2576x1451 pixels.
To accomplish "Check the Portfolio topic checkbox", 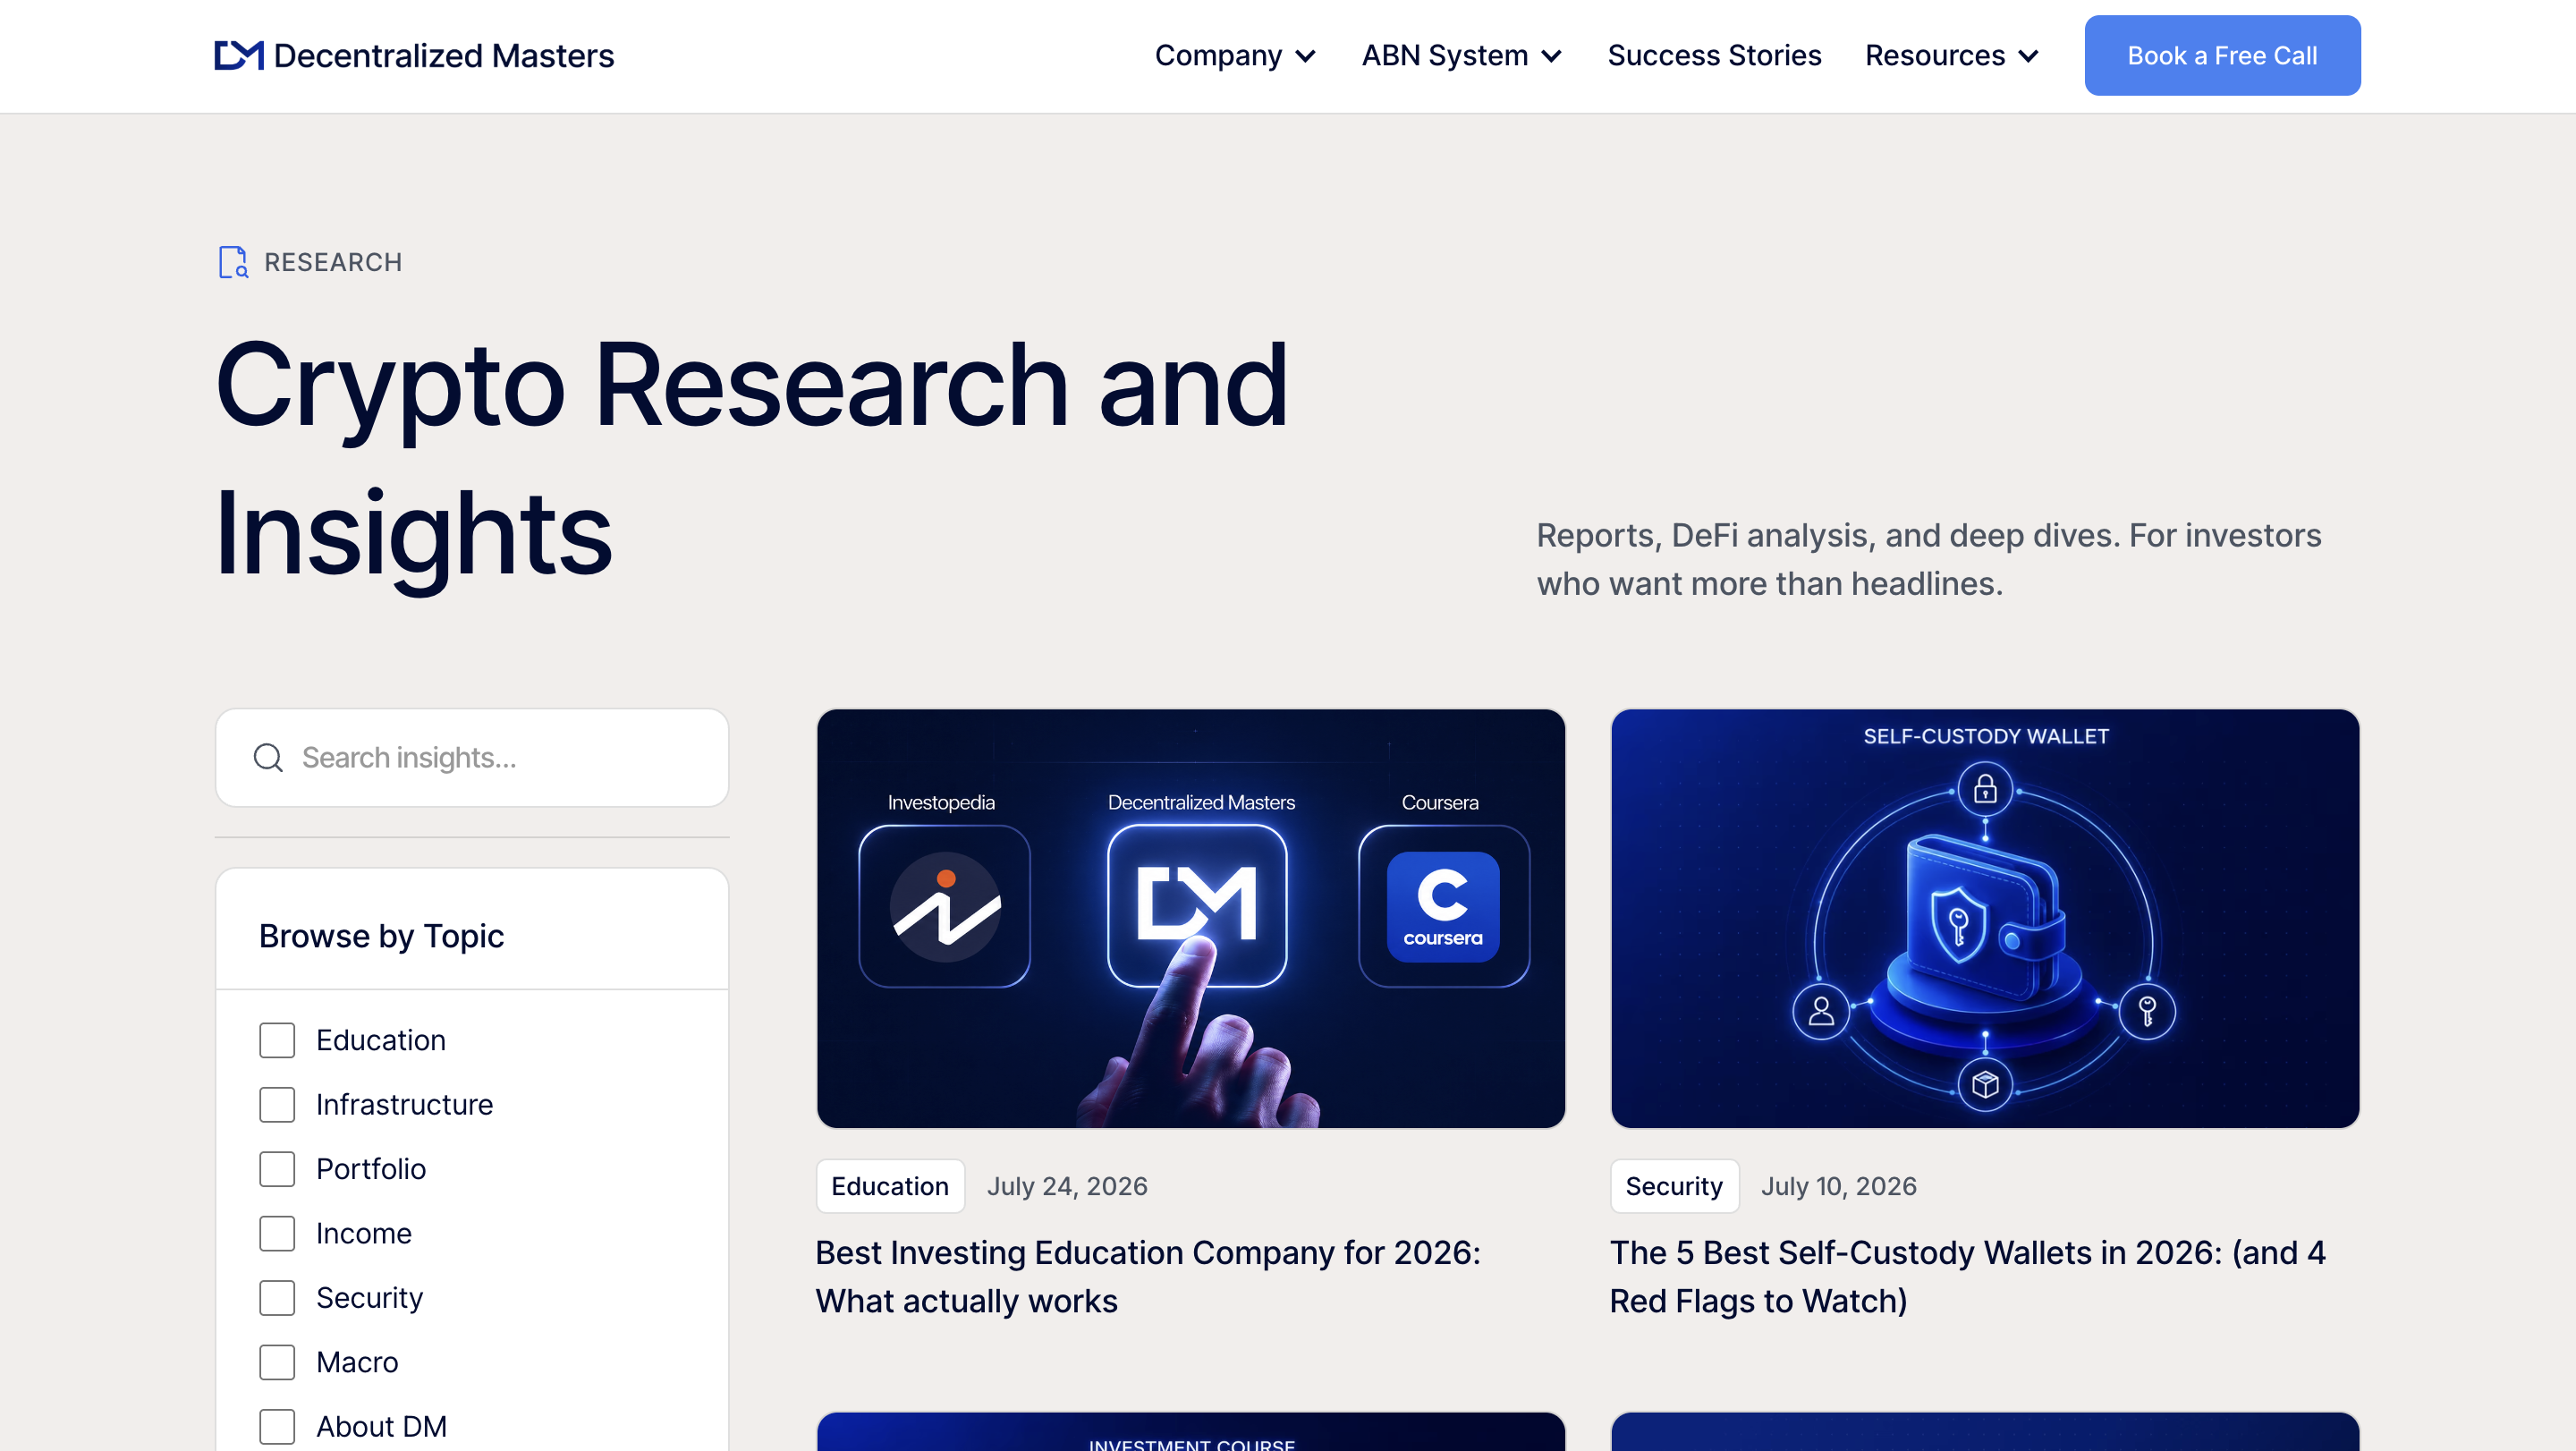I will pyautogui.click(x=277, y=1169).
